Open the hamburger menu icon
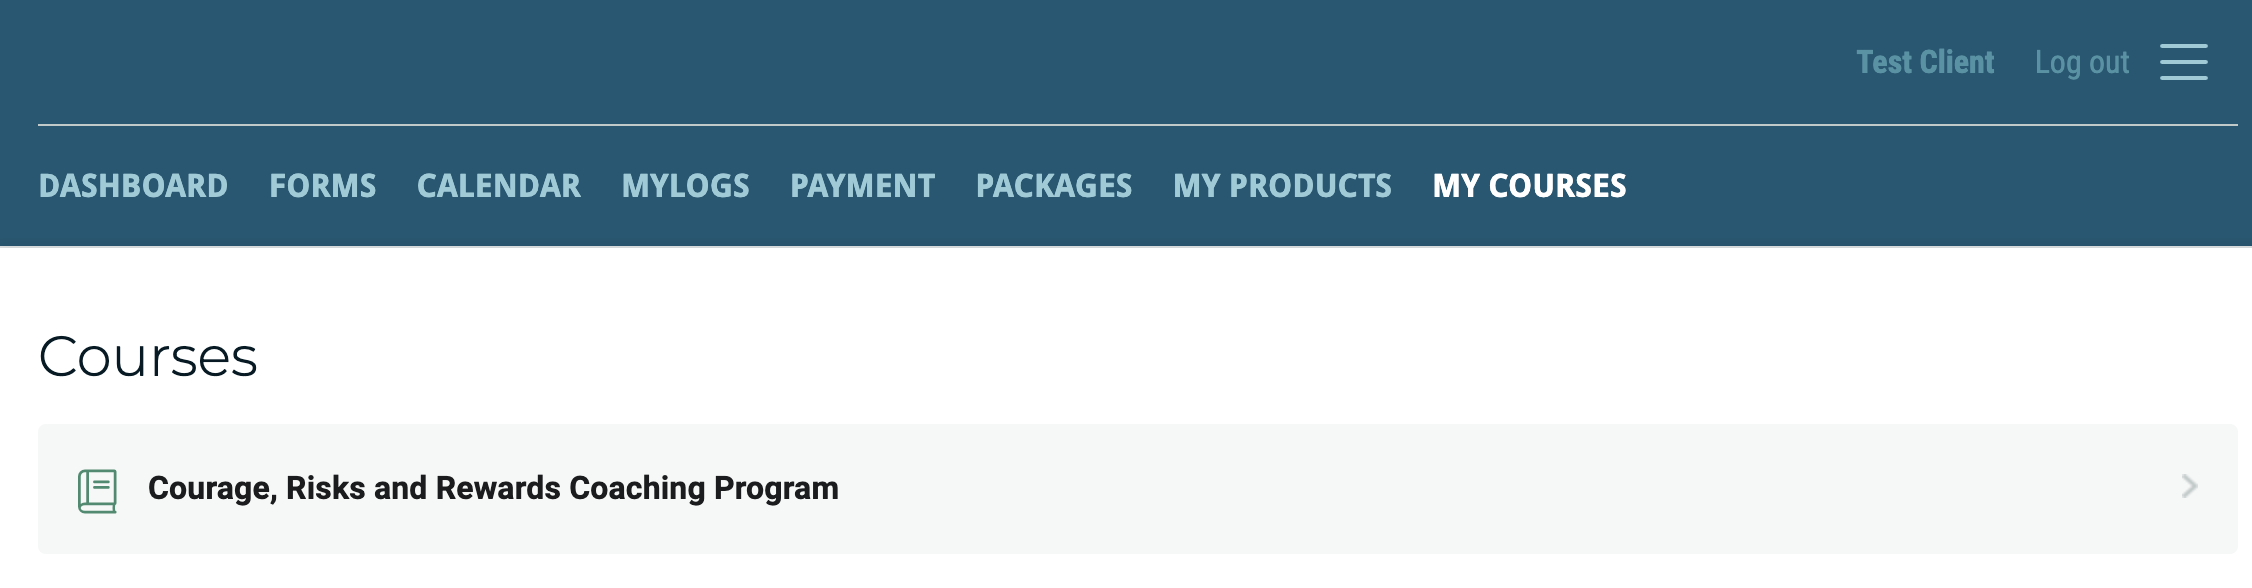2252x588 pixels. click(2183, 62)
